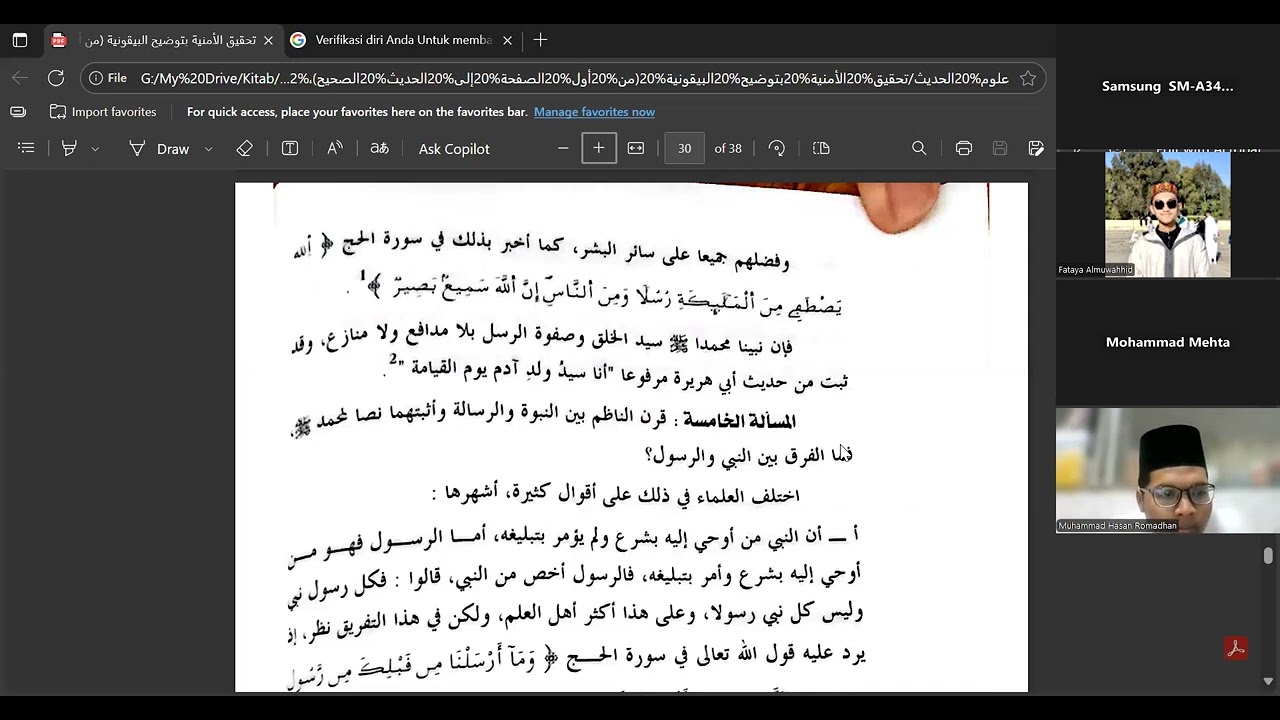This screenshot has height=720, width=1280.
Task: Select the Highlight tool
Action: click(x=69, y=148)
